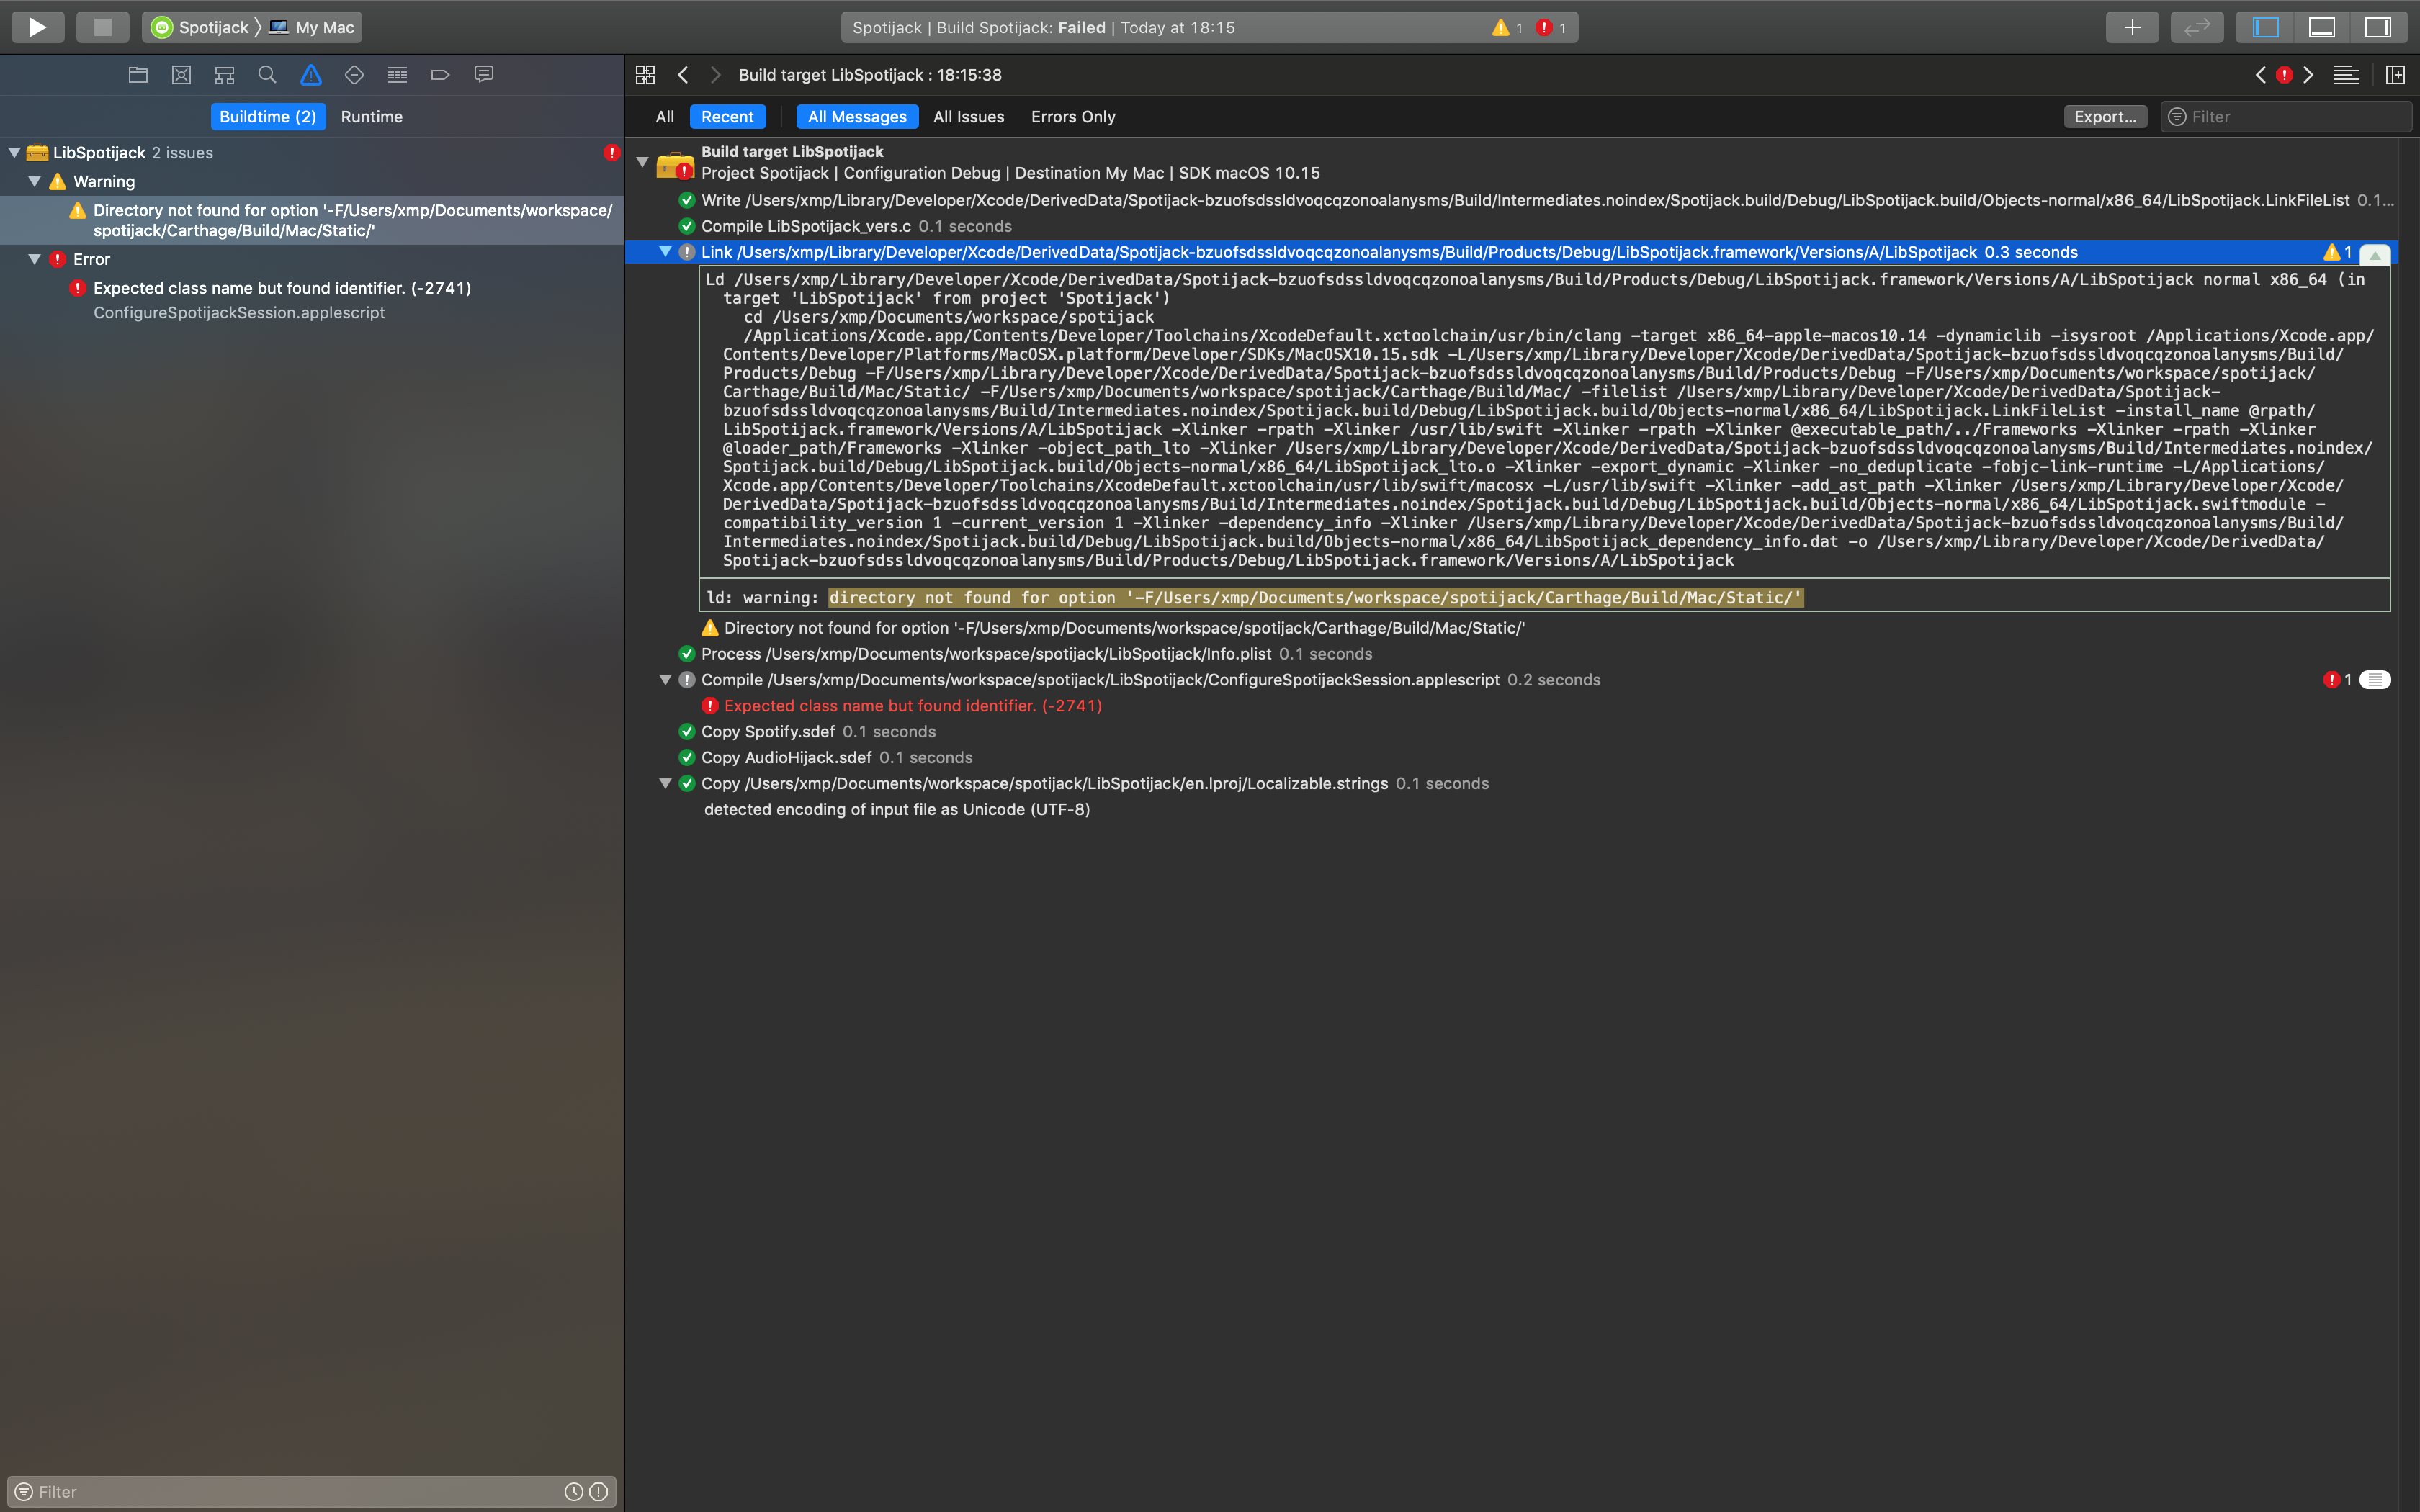Toggle the navigator panel visibility
The height and width of the screenshot is (1512, 2420).
2265,27
